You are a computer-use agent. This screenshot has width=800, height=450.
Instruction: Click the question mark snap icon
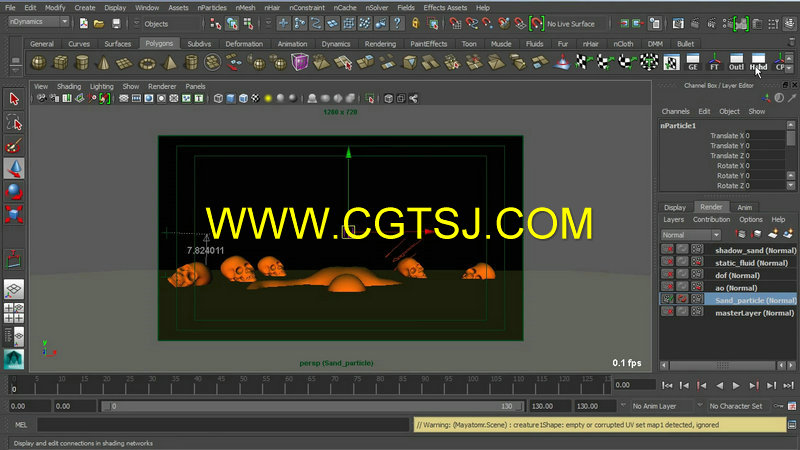coord(397,23)
